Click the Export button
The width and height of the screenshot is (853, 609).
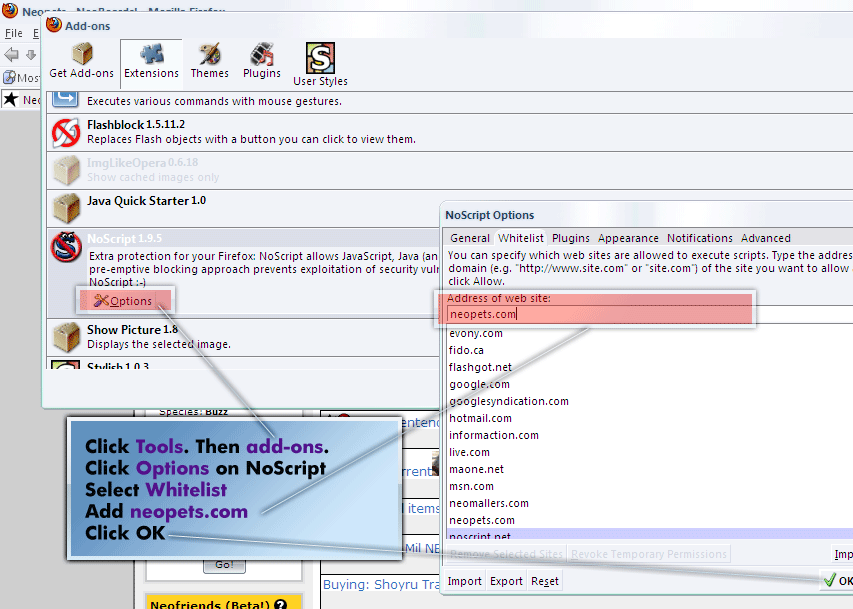pos(506,581)
